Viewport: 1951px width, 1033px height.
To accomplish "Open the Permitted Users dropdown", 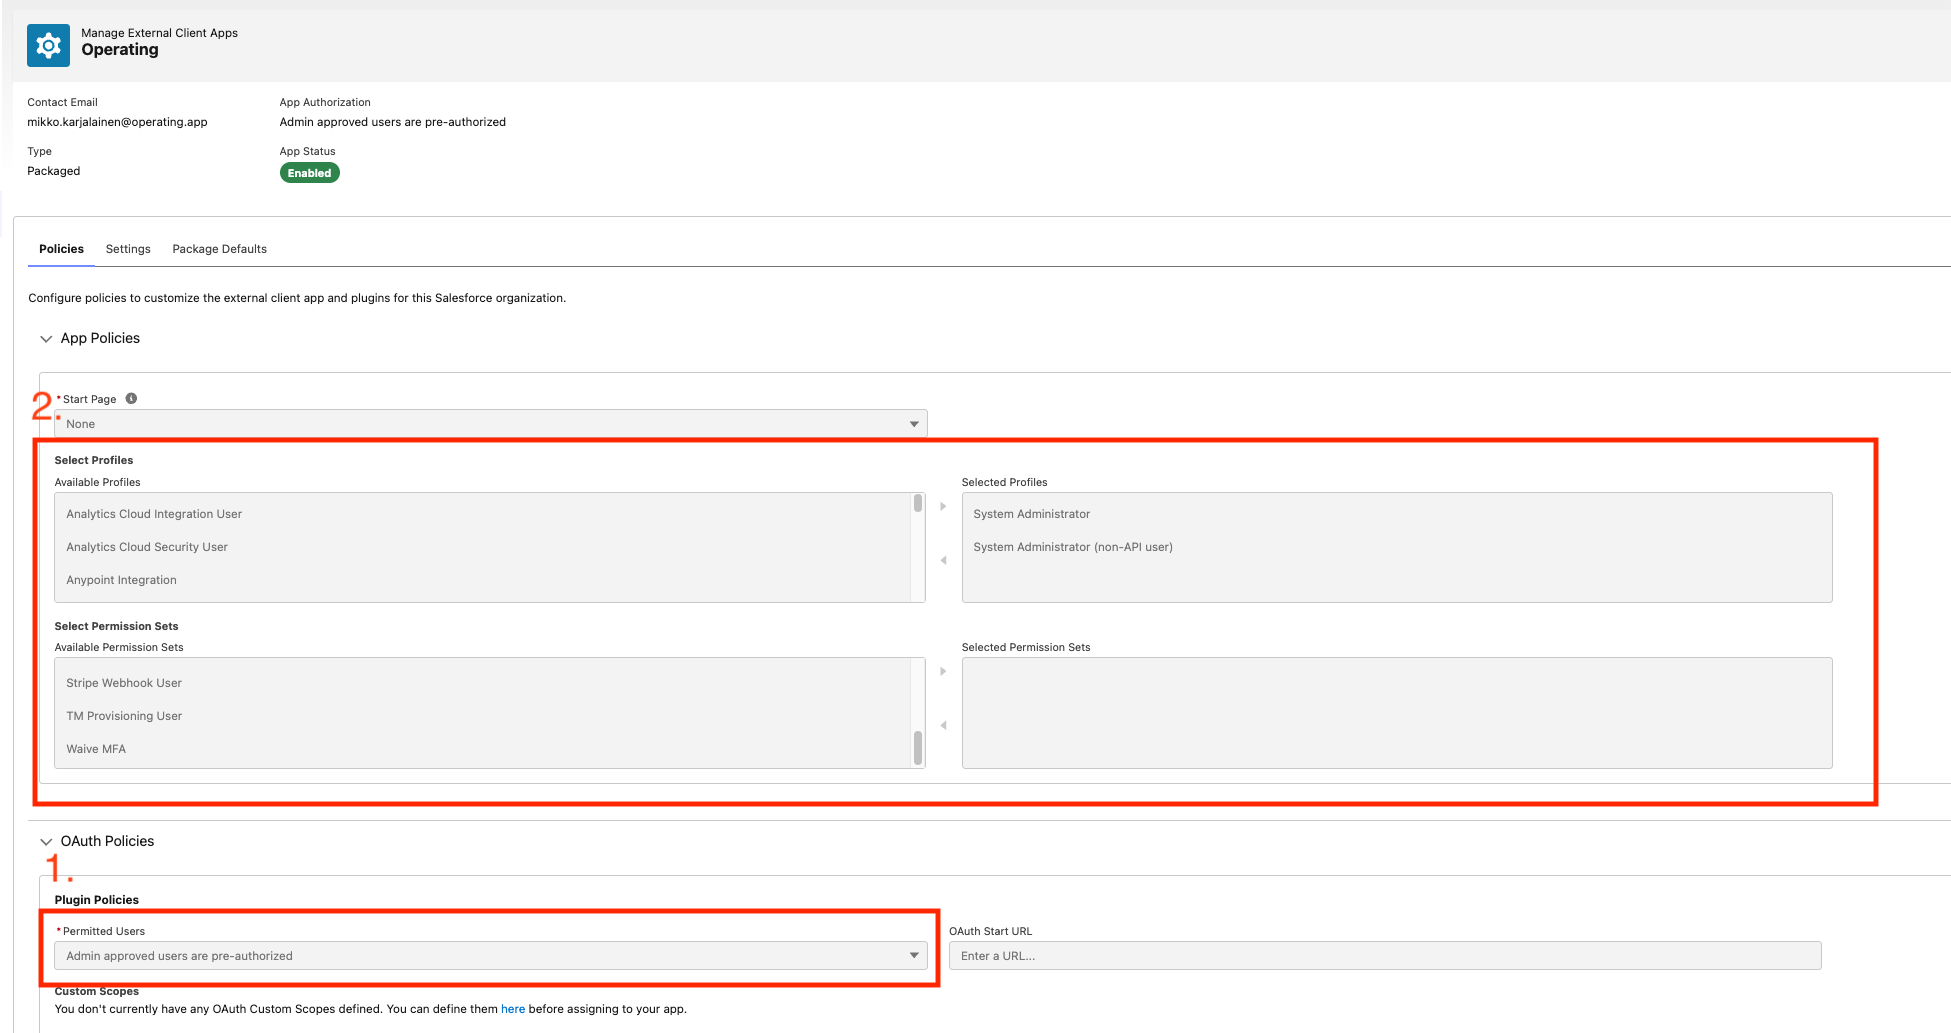I will [x=491, y=956].
